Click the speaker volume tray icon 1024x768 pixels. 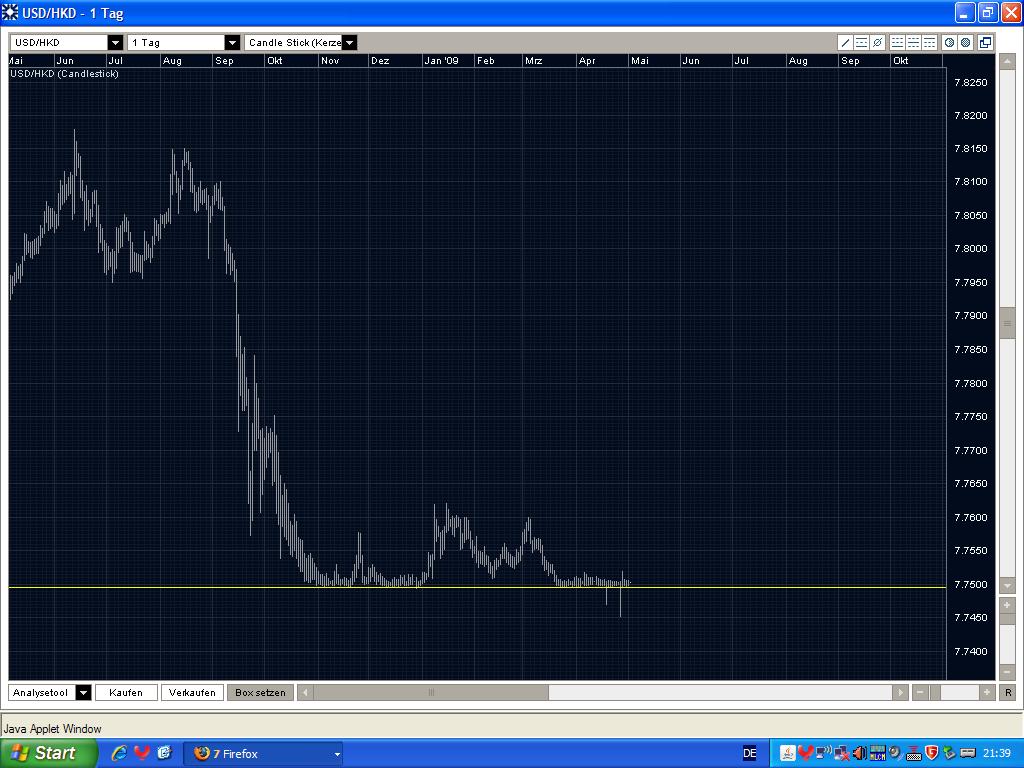pyautogui.click(x=859, y=754)
